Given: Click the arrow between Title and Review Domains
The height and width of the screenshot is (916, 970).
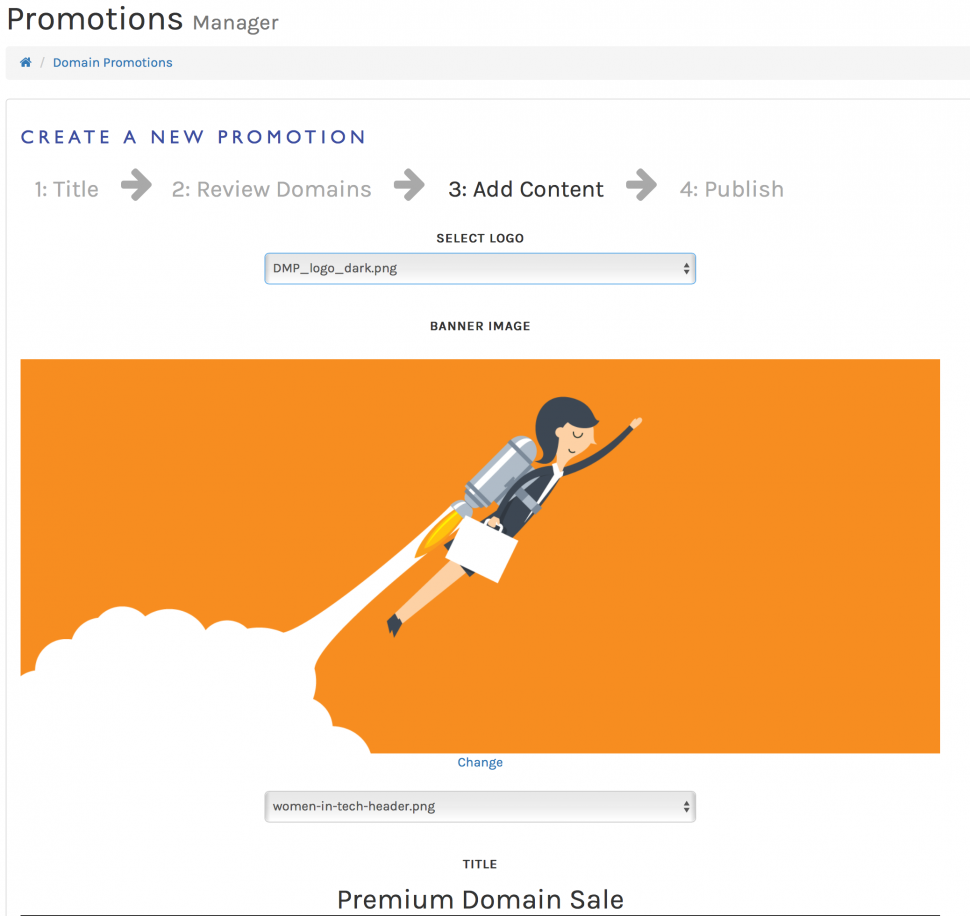Looking at the screenshot, I should 136,185.
